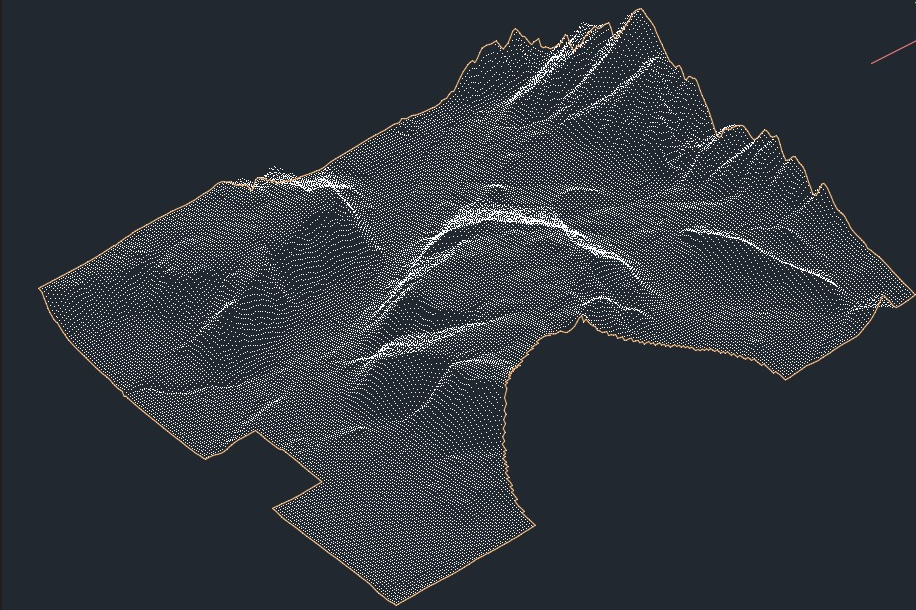916x610 pixels.
Task: Pick the bottom-most corner of the orange boundary
Action: click(397, 605)
